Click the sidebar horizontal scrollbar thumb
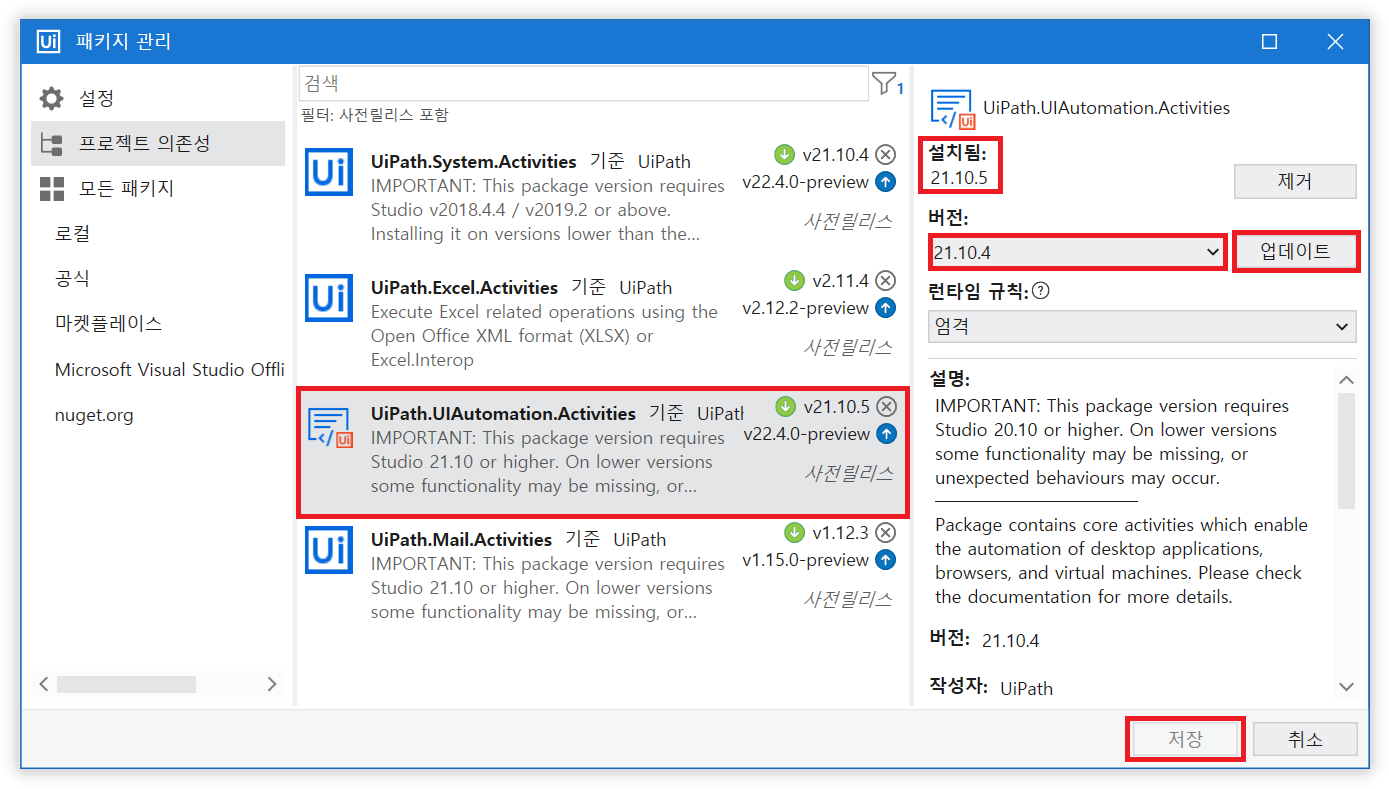 click(x=126, y=685)
